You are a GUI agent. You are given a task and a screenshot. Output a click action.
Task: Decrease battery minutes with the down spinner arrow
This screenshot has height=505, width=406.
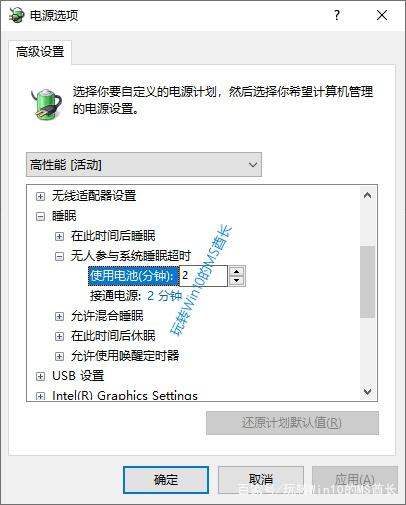237,280
